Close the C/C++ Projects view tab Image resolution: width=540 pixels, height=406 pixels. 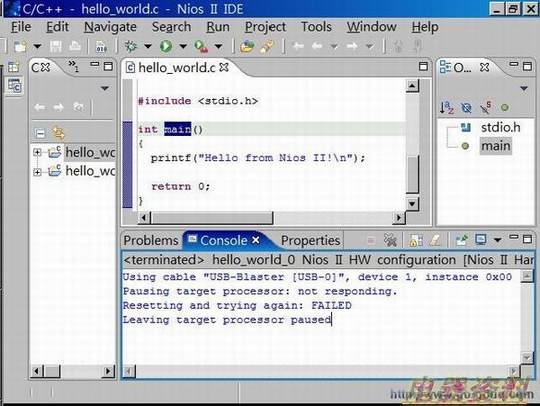point(46,67)
